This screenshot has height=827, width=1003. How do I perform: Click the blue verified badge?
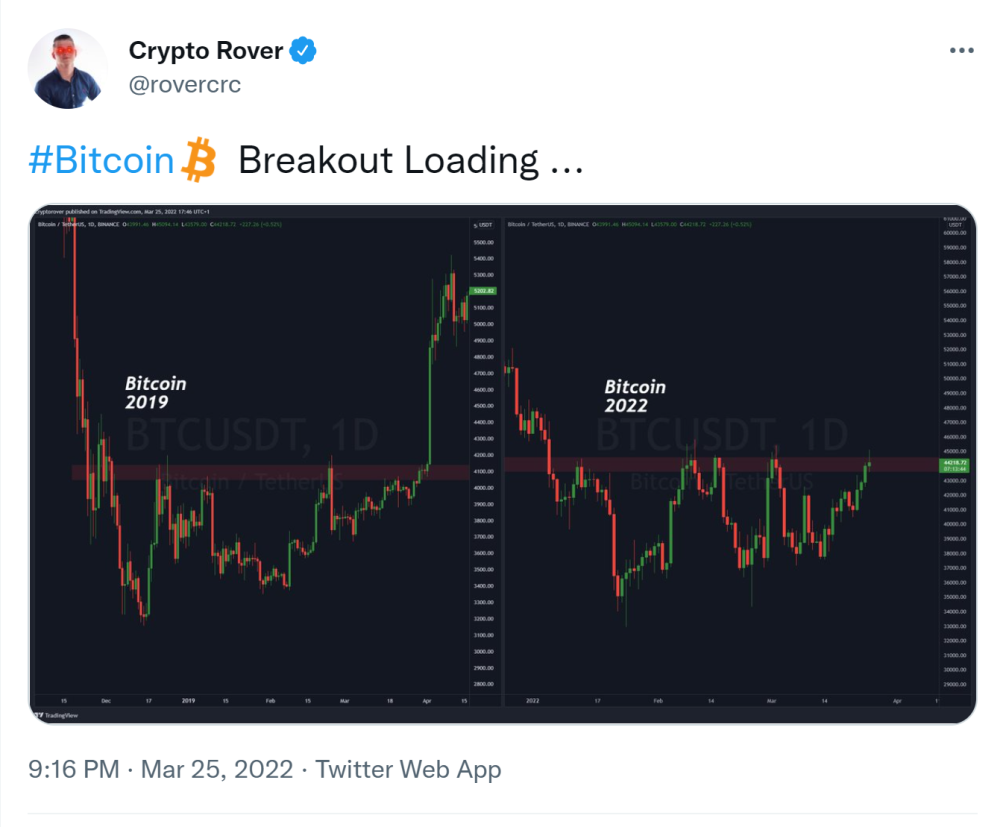pos(303,51)
